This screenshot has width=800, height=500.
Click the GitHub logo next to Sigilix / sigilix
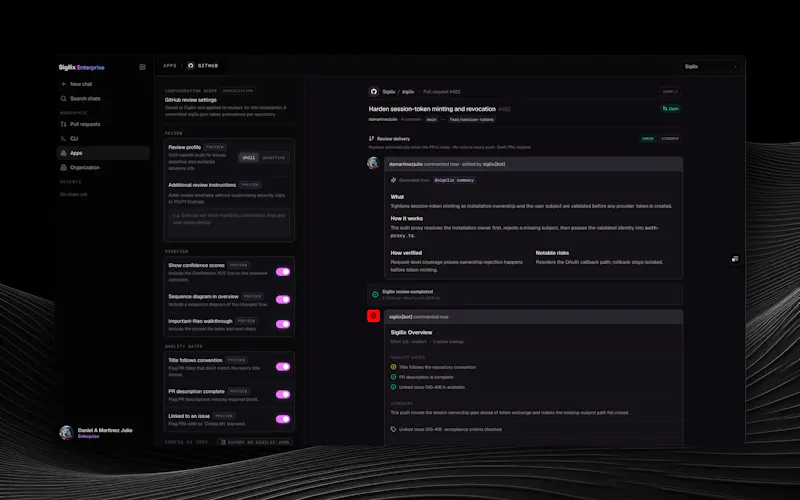(x=373, y=92)
